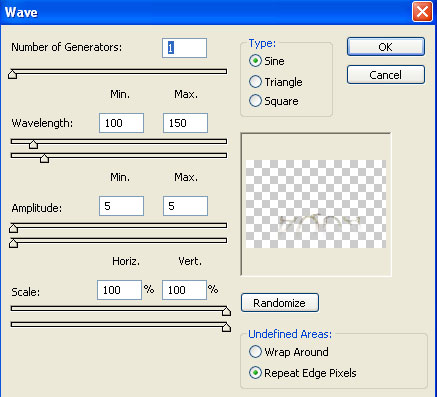Click the vertical Scale slider handle
Image resolution: width=437 pixels, height=397 pixels.
[226, 327]
